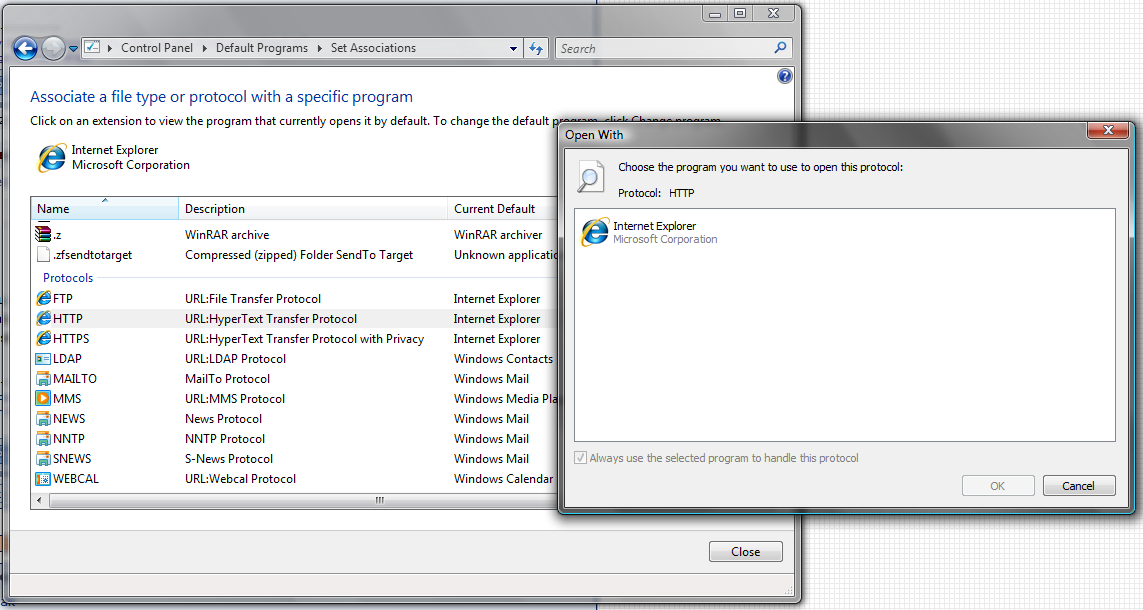Select the HTTPS protocol icon

43,338
